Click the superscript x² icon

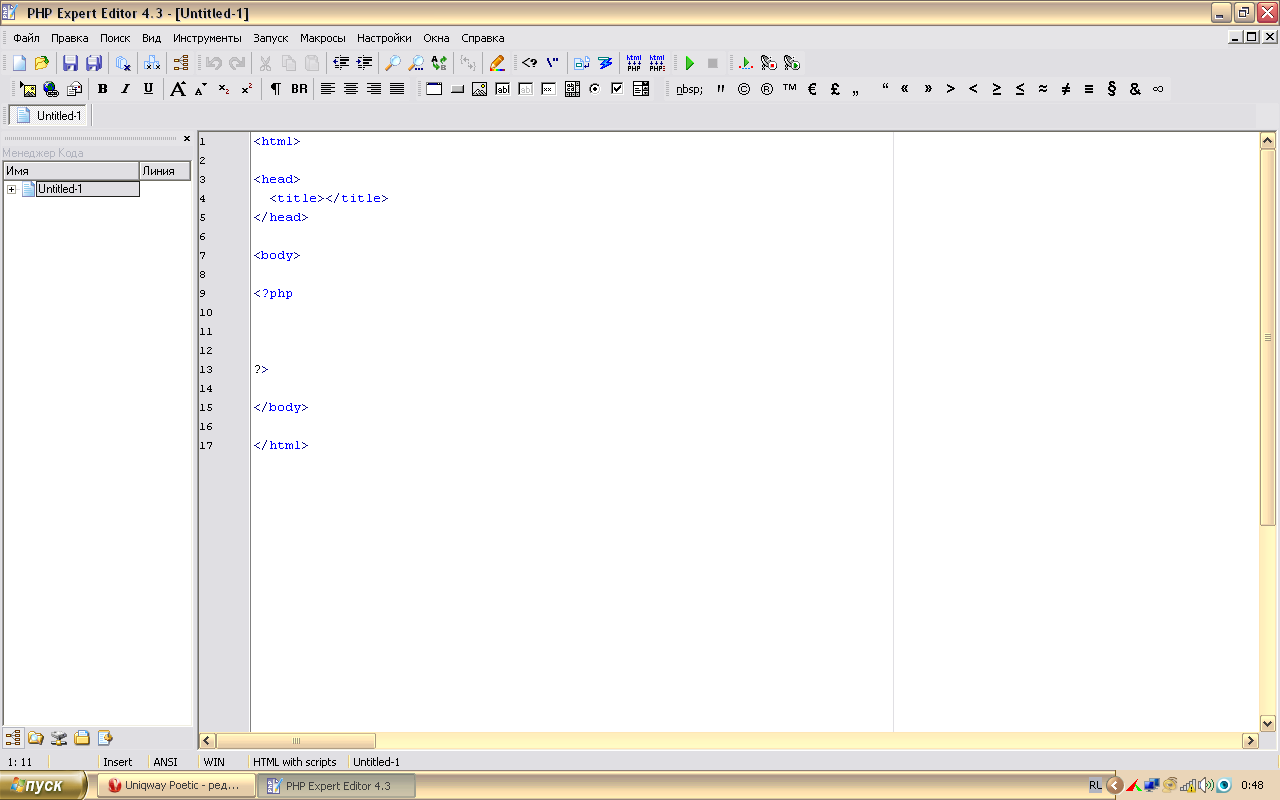pyautogui.click(x=247, y=89)
